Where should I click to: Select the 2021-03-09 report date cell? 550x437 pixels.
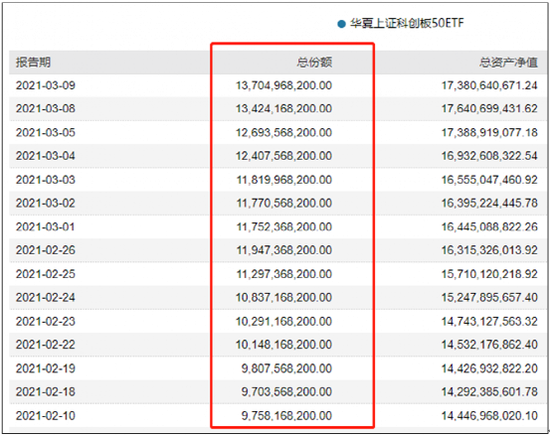click(46, 85)
